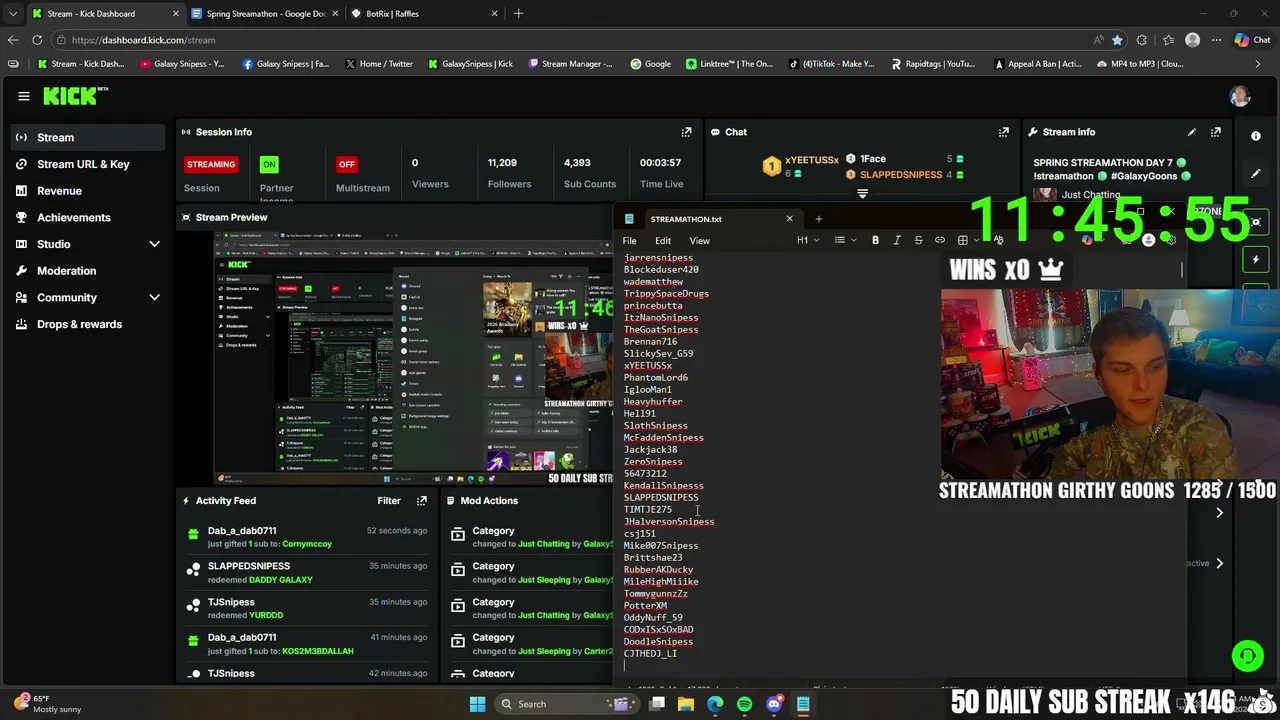Image resolution: width=1280 pixels, height=720 pixels.
Task: Open the Stream Manager bookmark
Action: (x=569, y=64)
